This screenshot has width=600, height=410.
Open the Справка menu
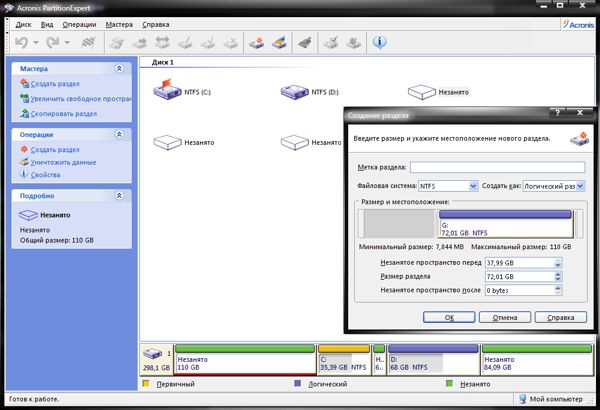point(156,25)
